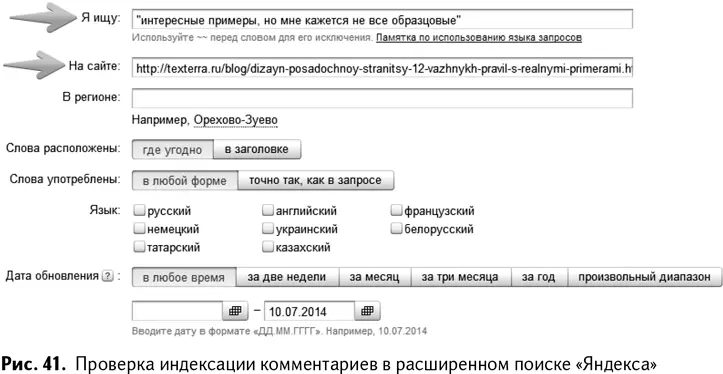Choose за месяц update period
This screenshot has height=374, width=723.
pos(375,277)
